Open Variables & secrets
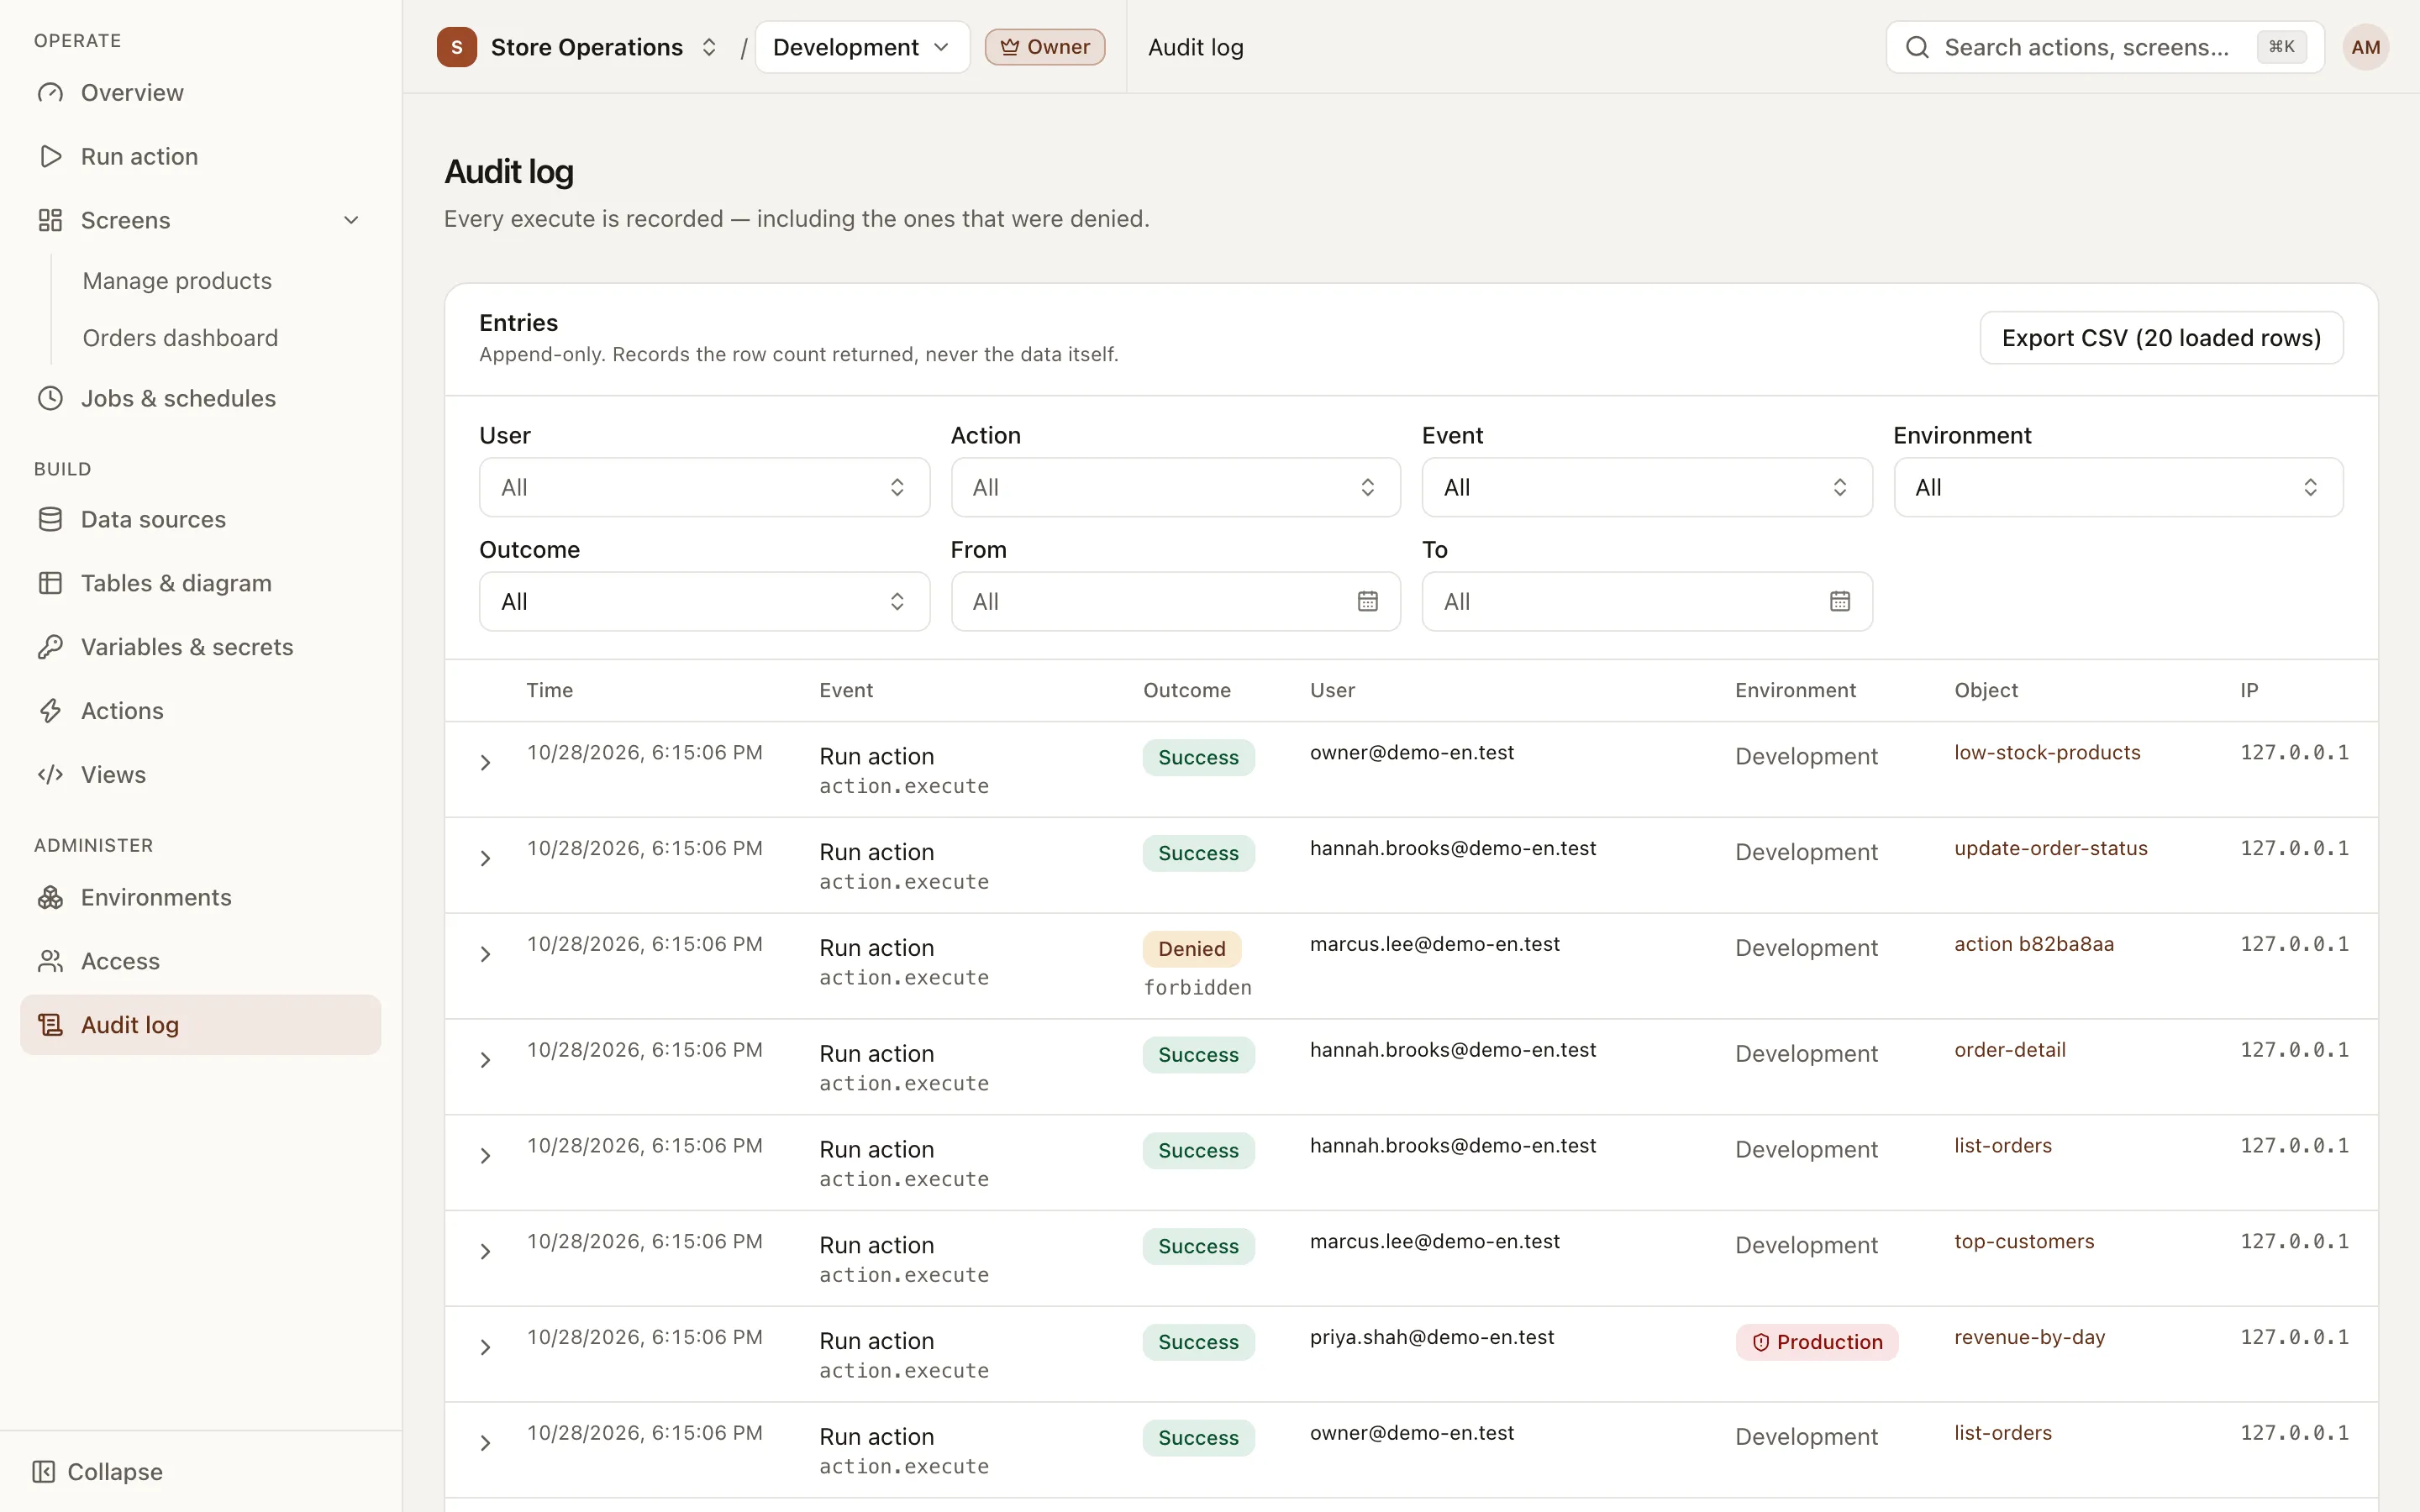 pyautogui.click(x=200, y=647)
